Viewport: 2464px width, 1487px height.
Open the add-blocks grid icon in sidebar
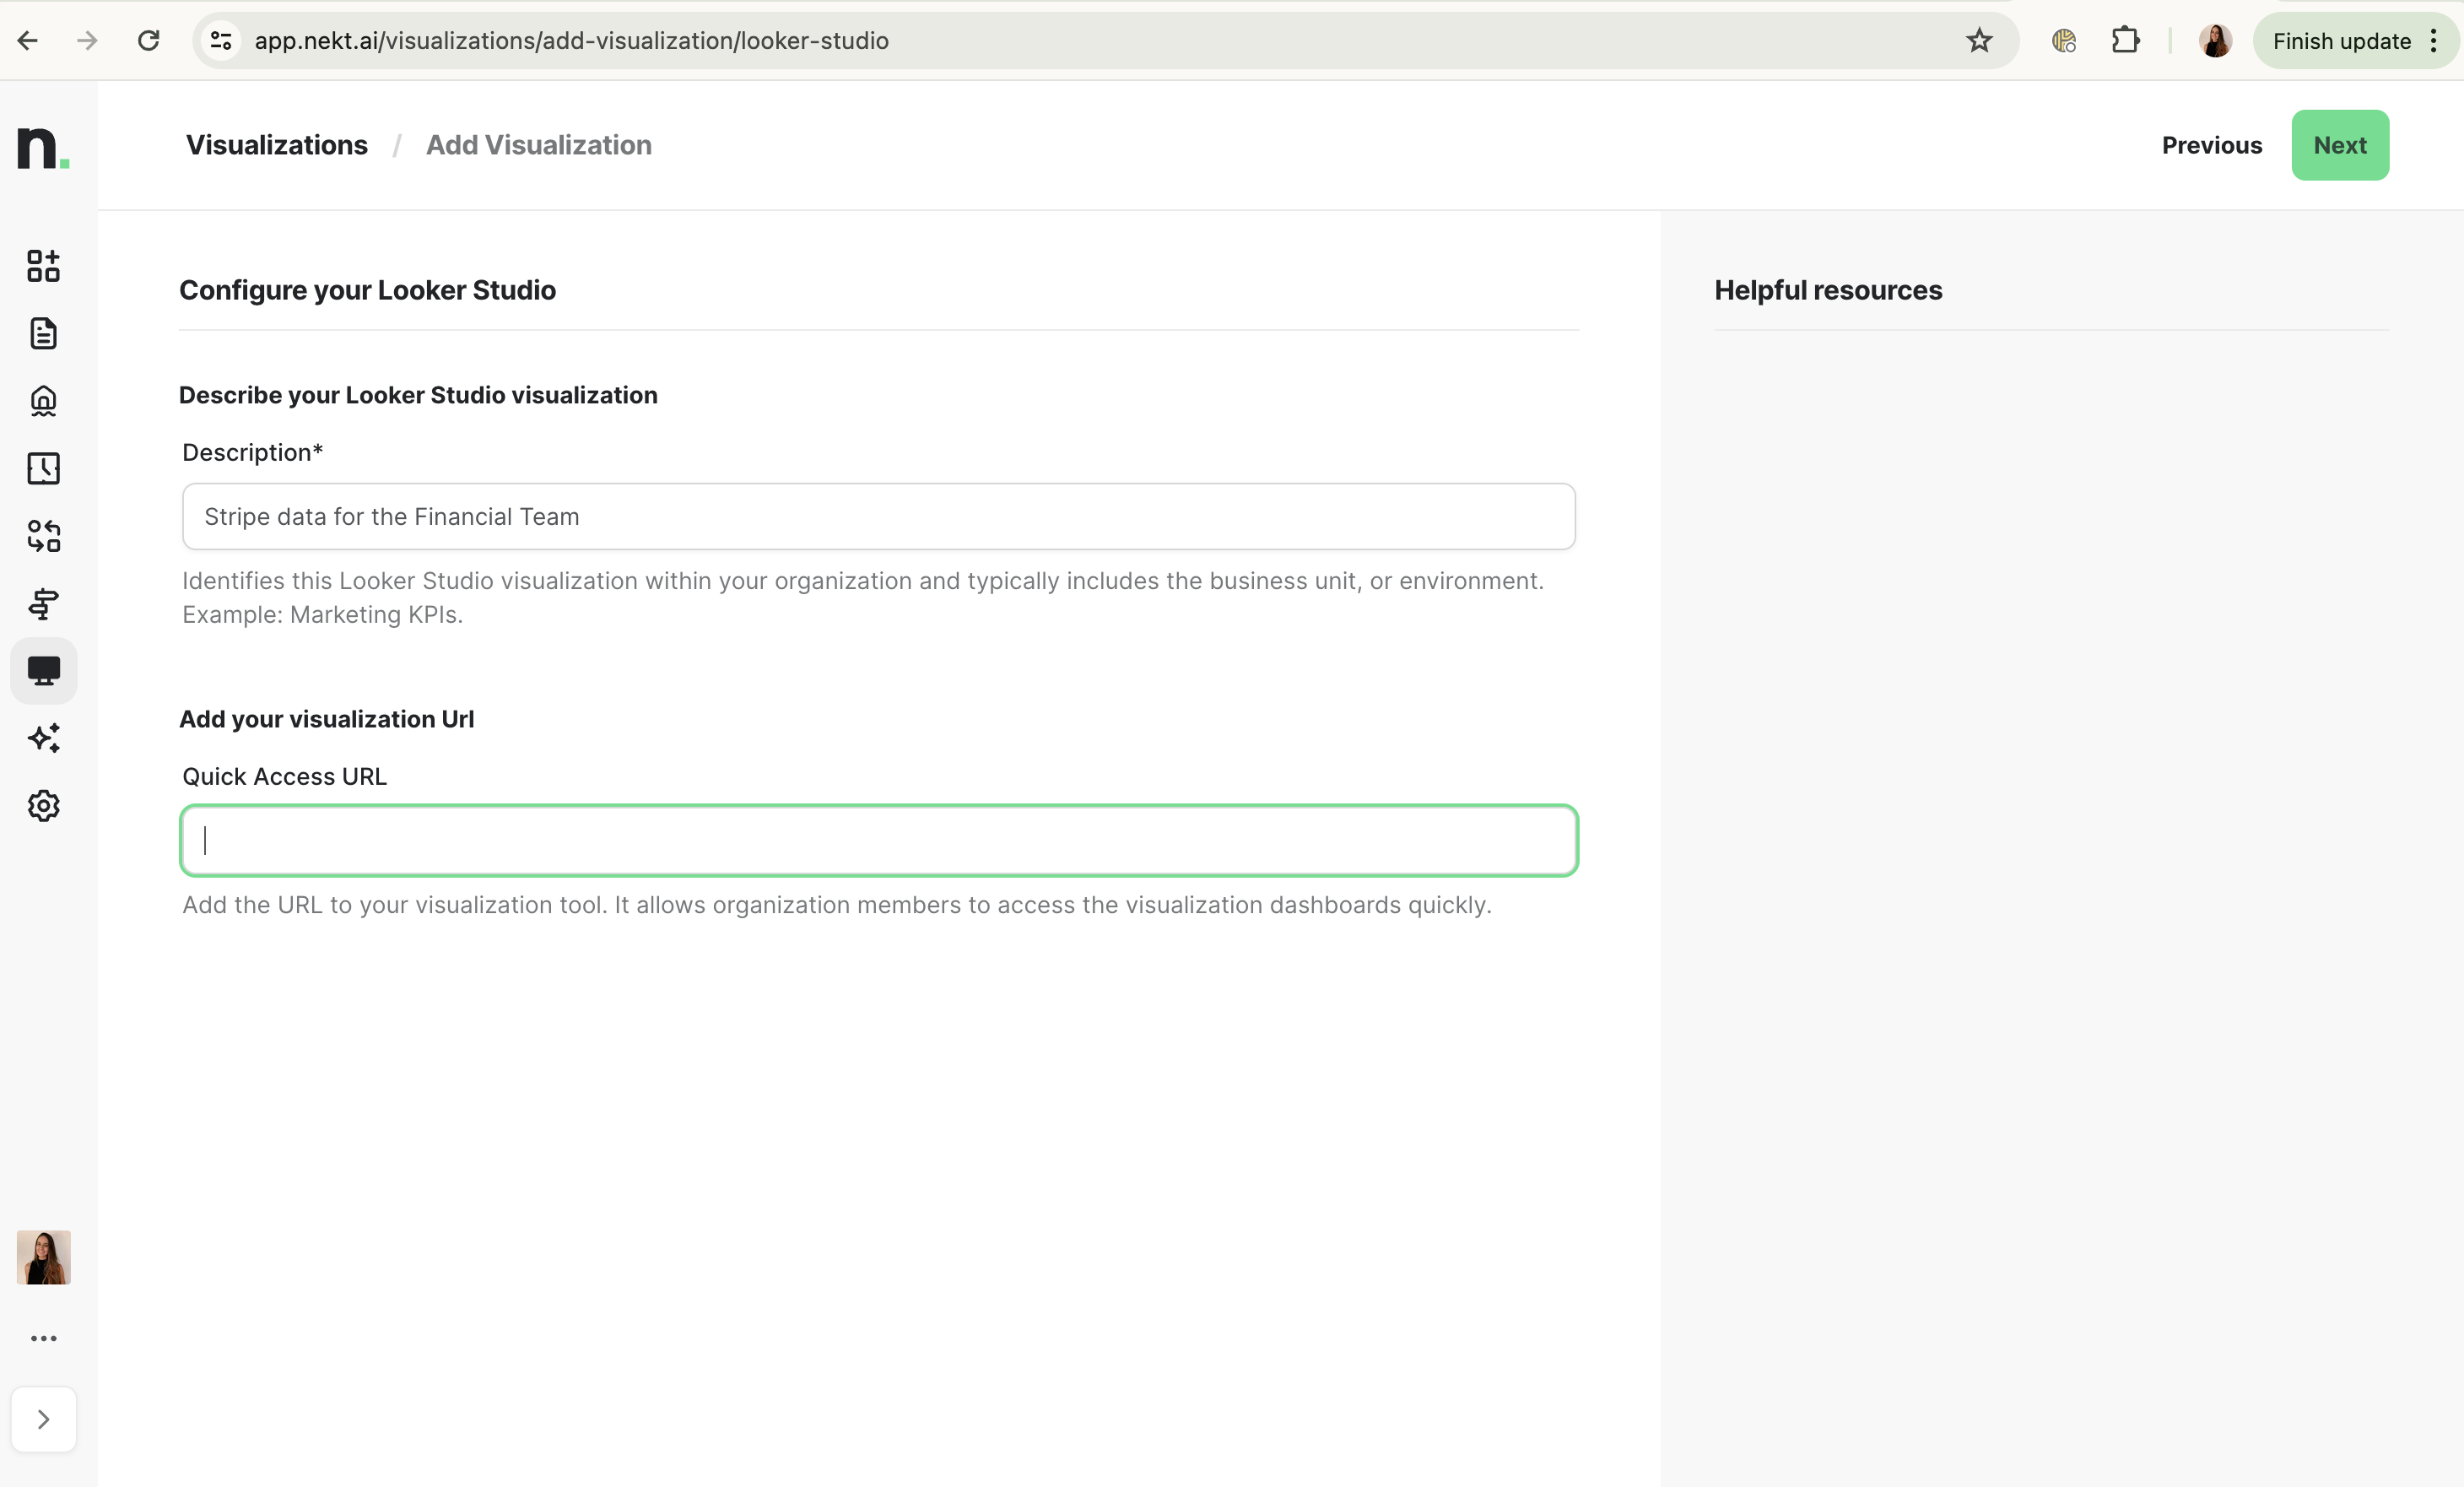pos(43,266)
